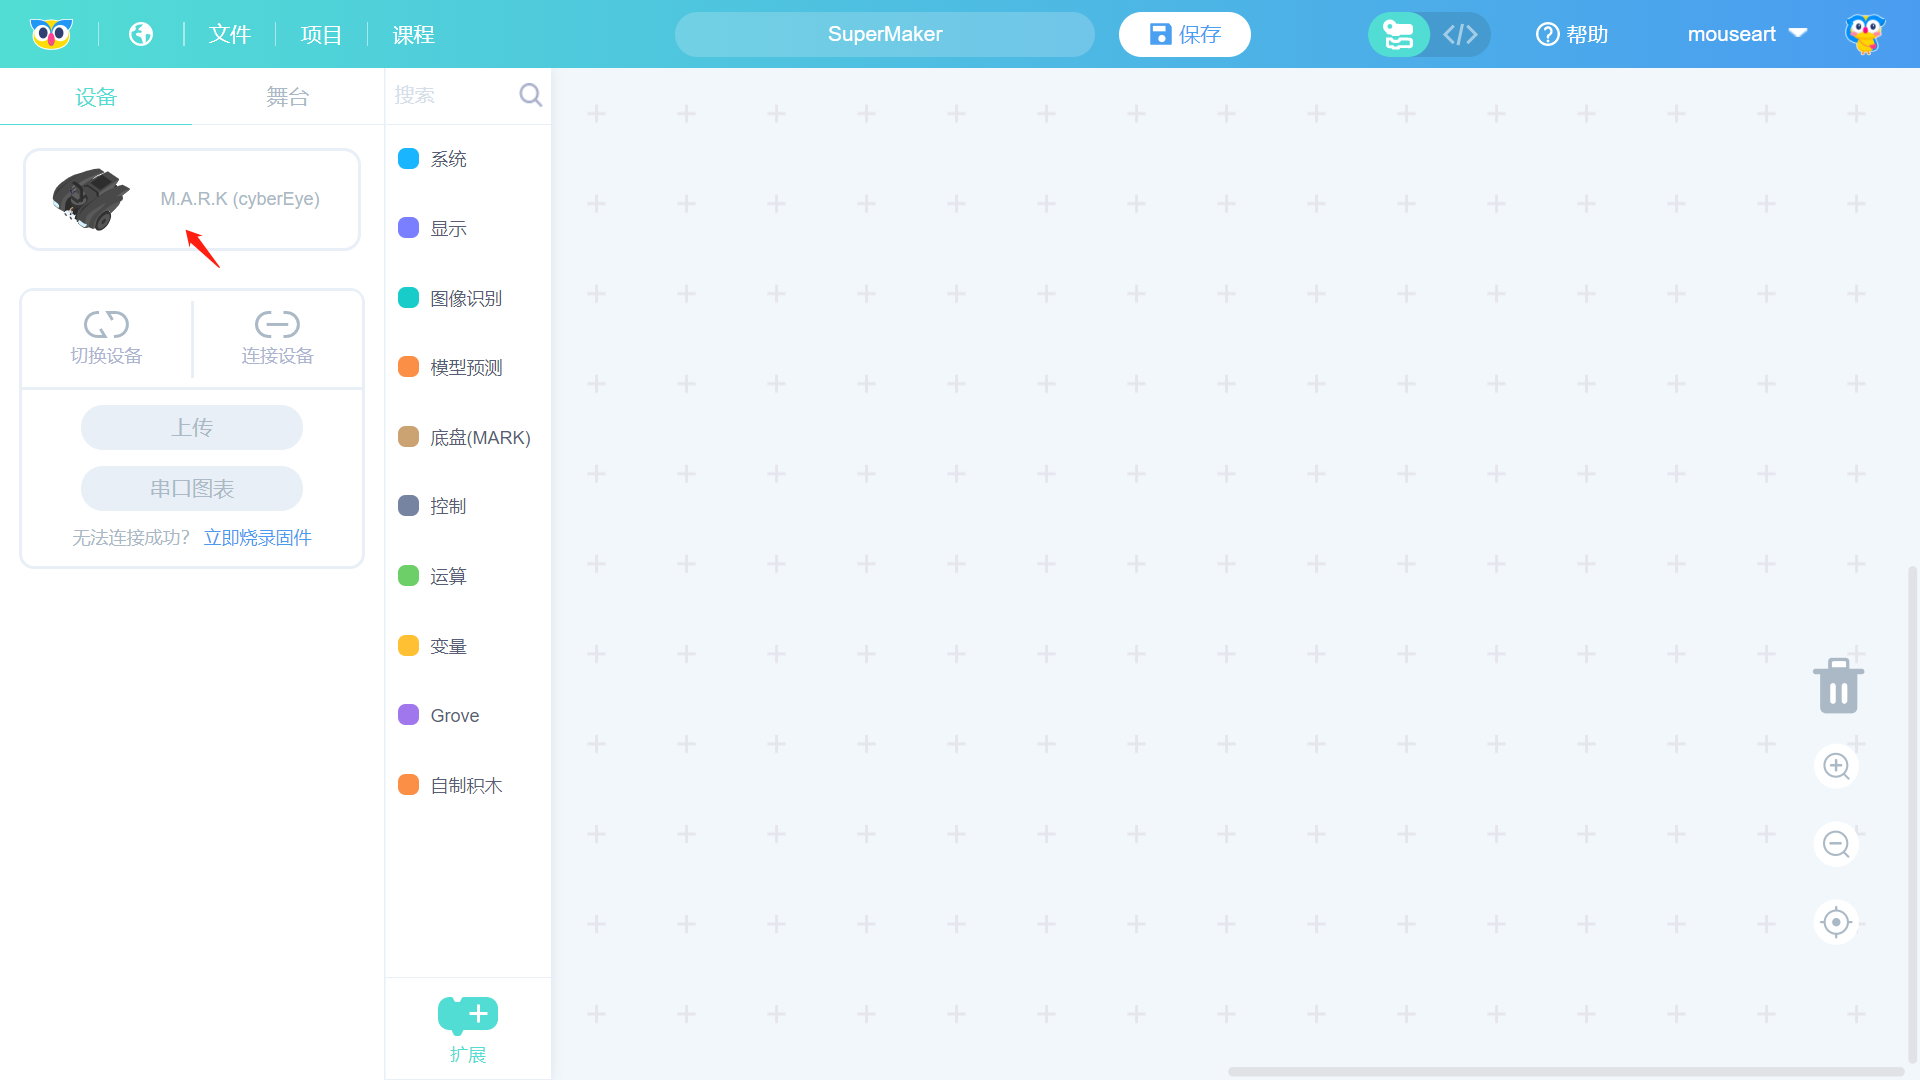Switch to the 舞台 tab
The width and height of the screenshot is (1920, 1080).
287,97
